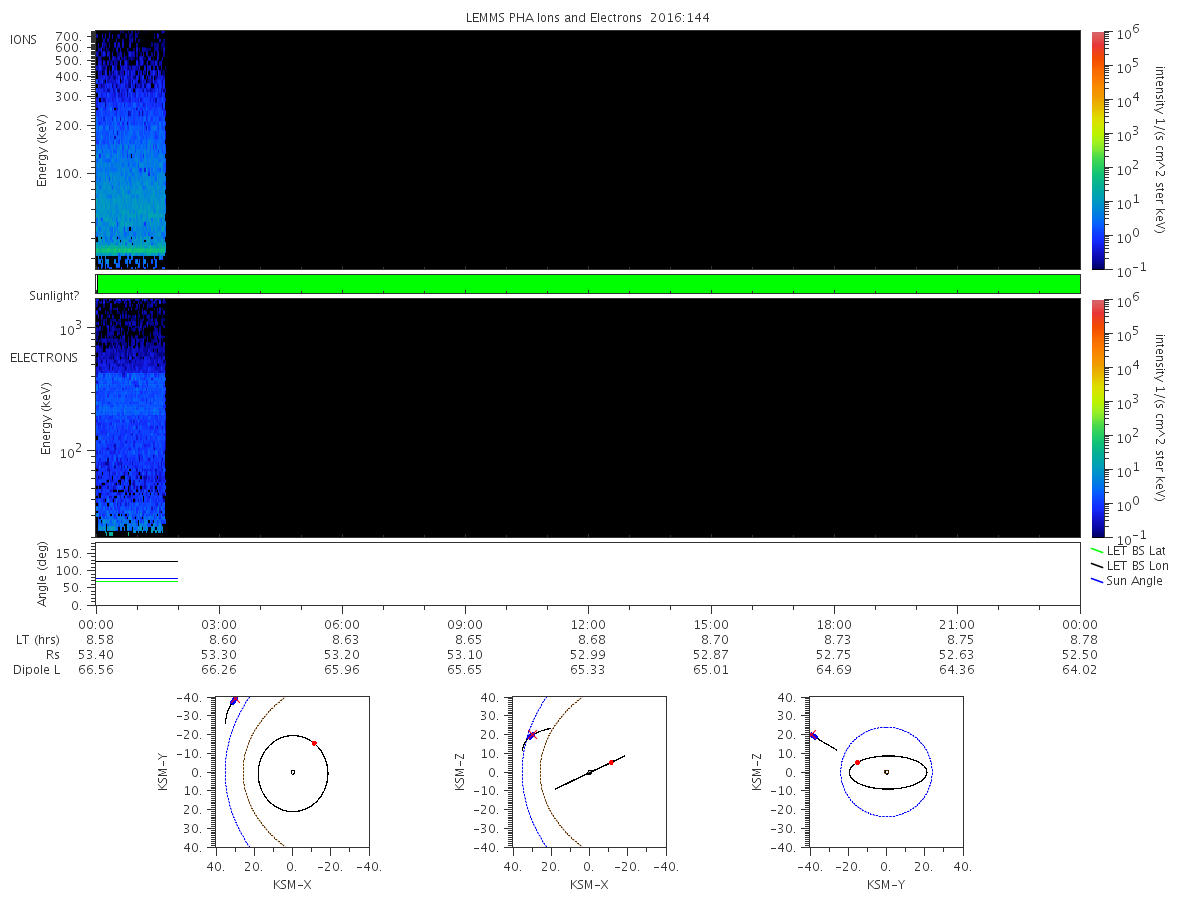
Task: Click the 12:00 time axis tick label
Action: [x=588, y=623]
